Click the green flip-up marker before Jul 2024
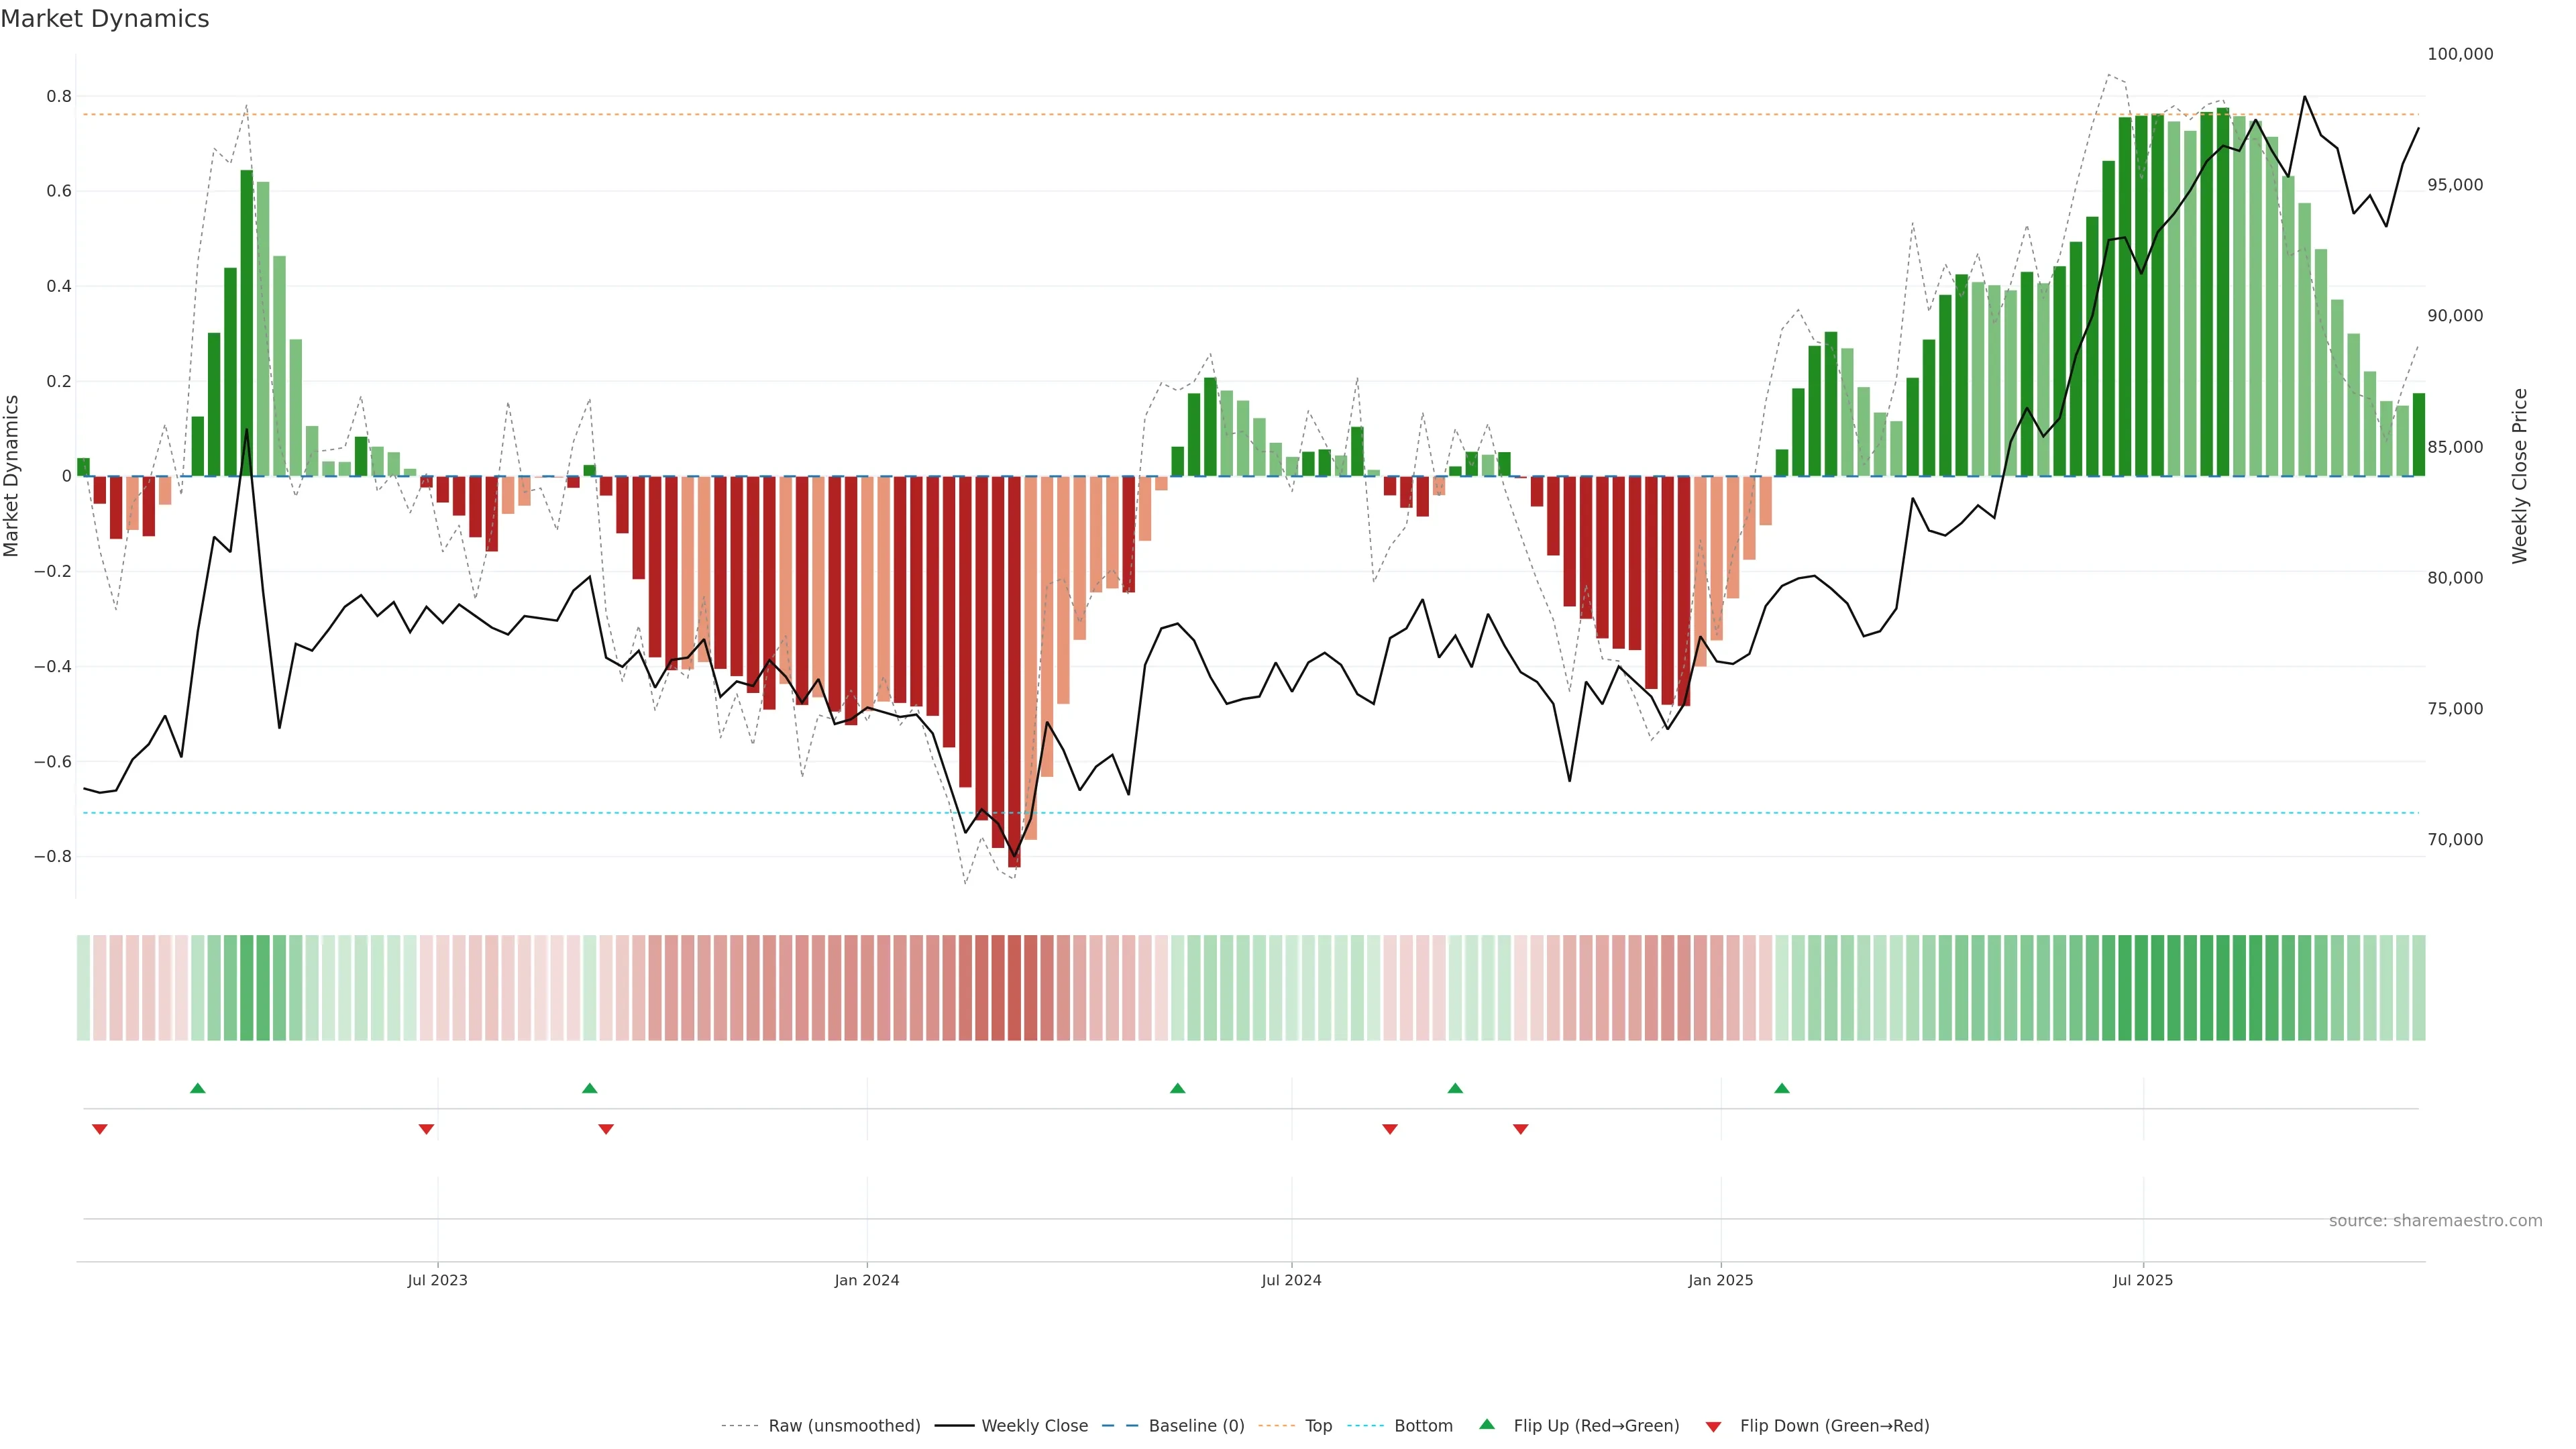 [1178, 1088]
